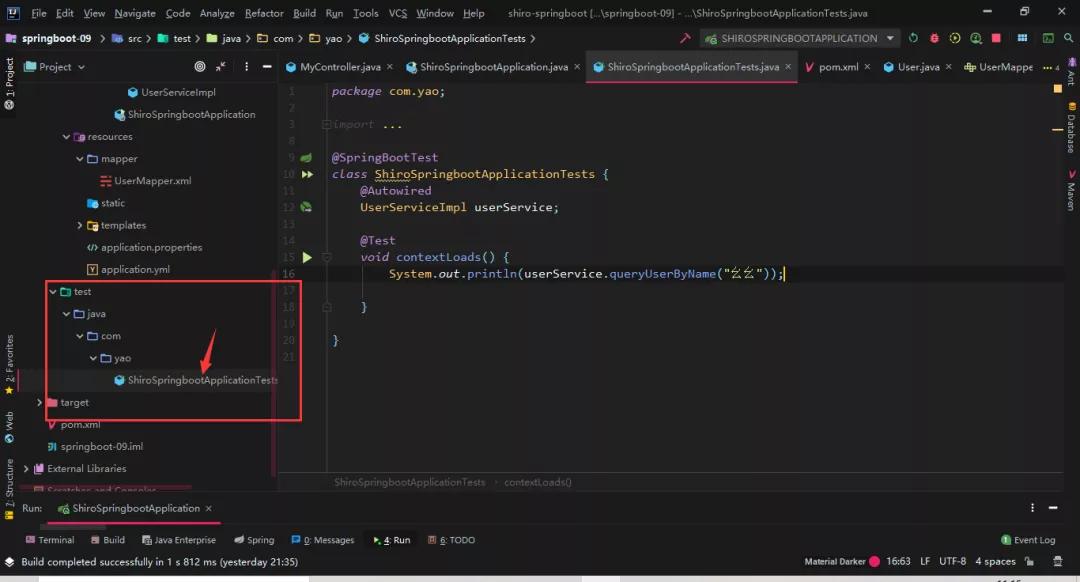Hide the Project panel with the minus icon
This screenshot has width=1080, height=582.
click(267, 67)
